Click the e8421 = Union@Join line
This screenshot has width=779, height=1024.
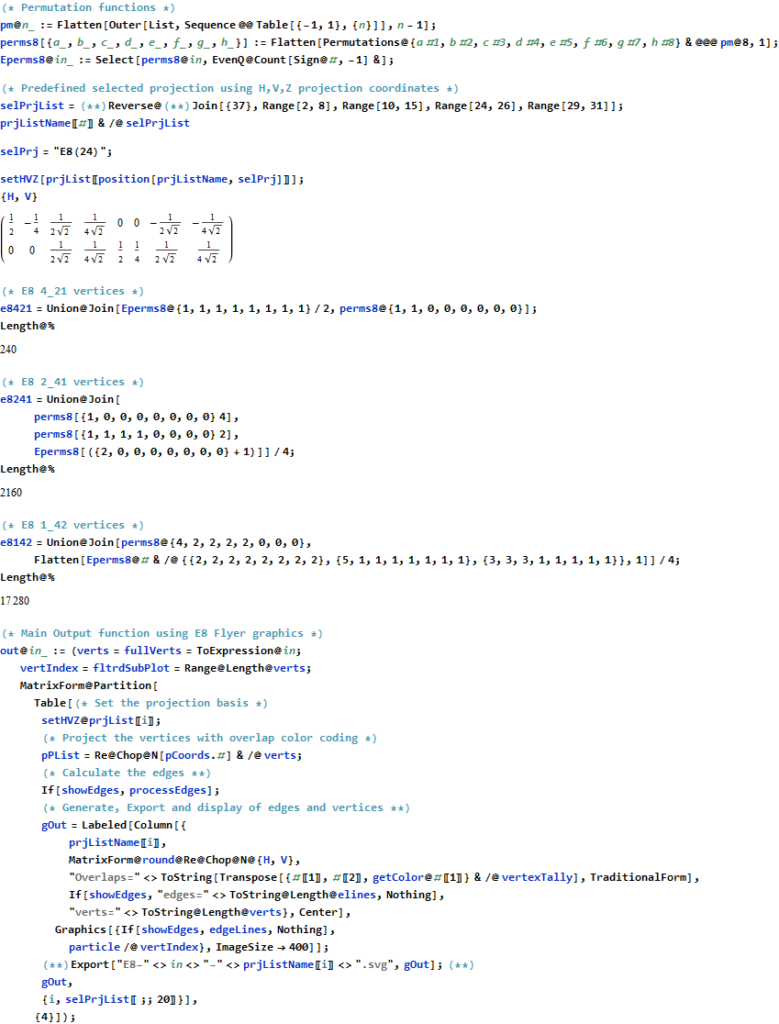(x=270, y=309)
